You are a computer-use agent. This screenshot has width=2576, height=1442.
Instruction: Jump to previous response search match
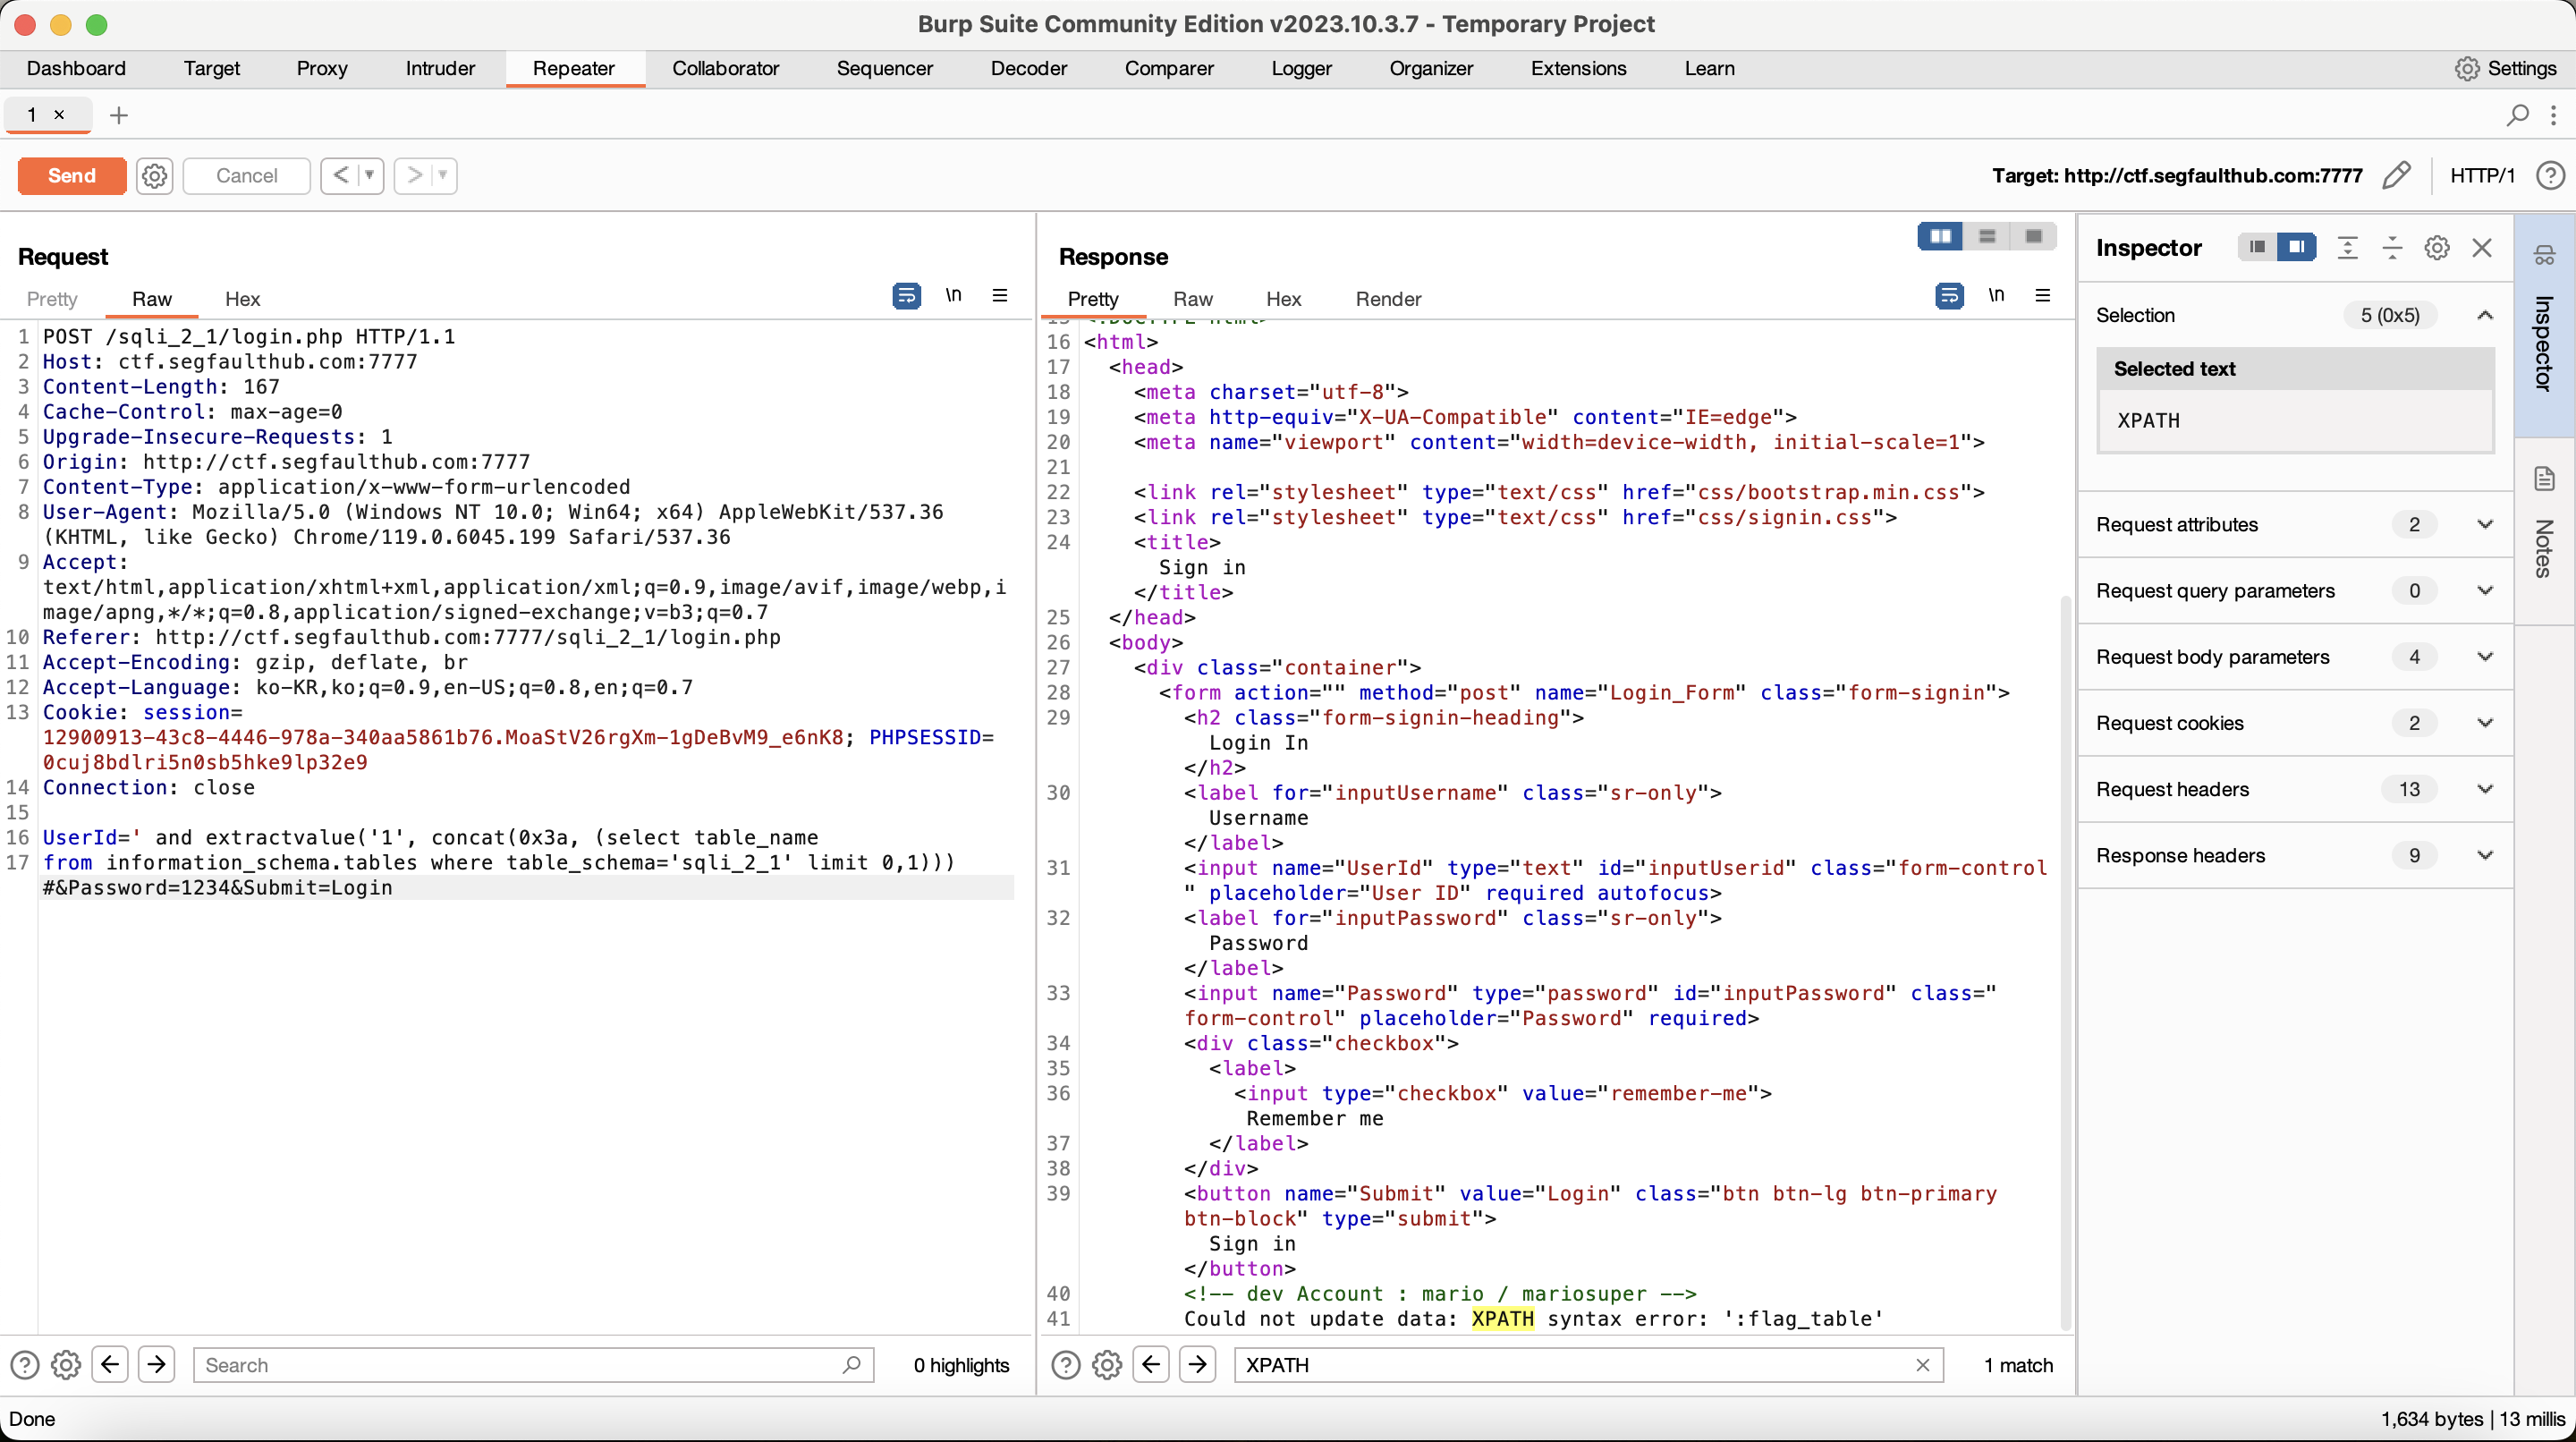[1151, 1364]
